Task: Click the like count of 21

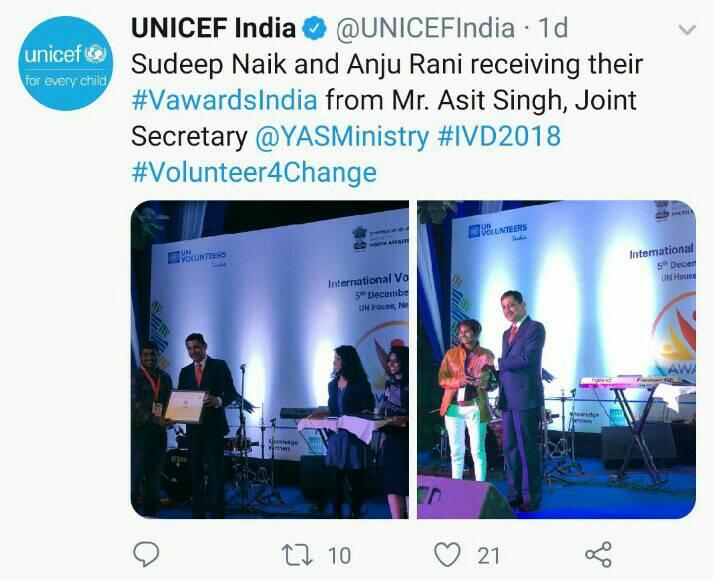Action: click(489, 556)
